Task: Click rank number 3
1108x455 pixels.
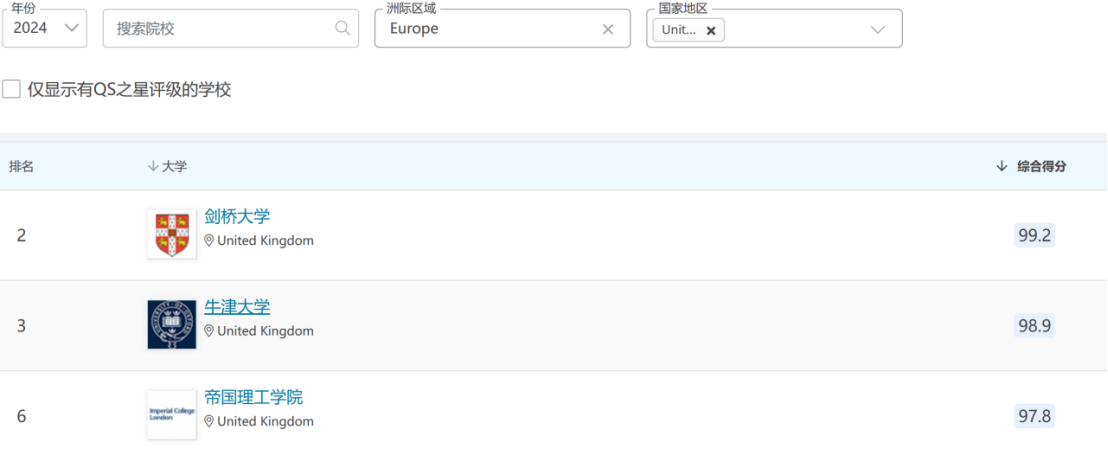Action: coord(21,326)
